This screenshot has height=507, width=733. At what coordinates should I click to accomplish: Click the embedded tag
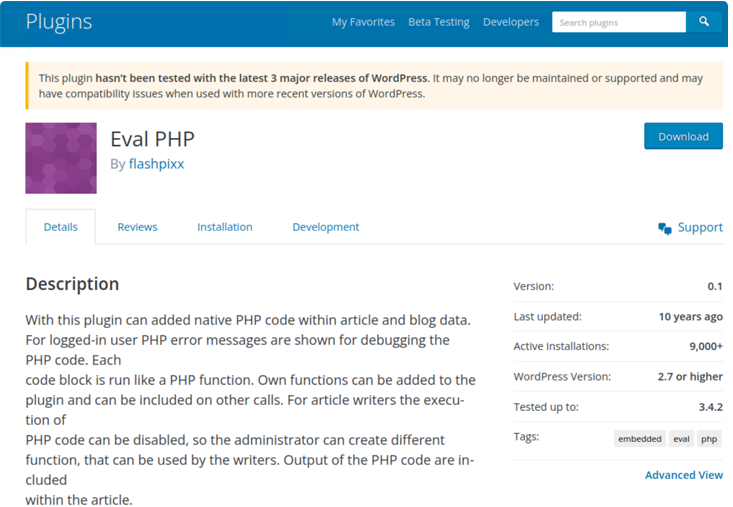tap(638, 439)
